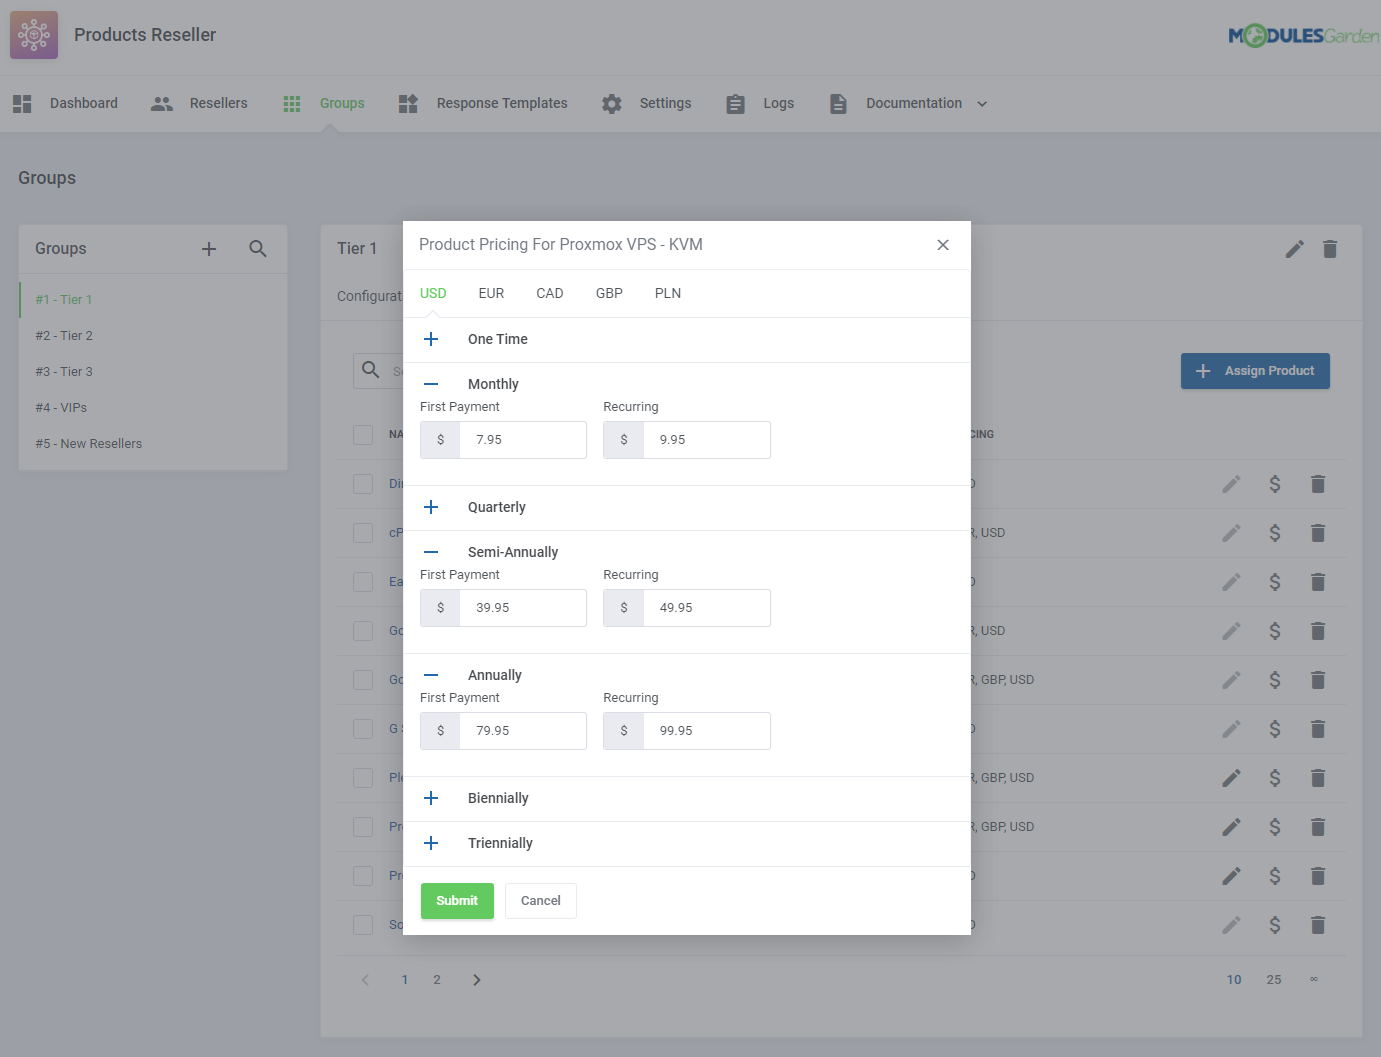
Task: Delete the Tier 1 group via trash icon
Action: point(1330,248)
